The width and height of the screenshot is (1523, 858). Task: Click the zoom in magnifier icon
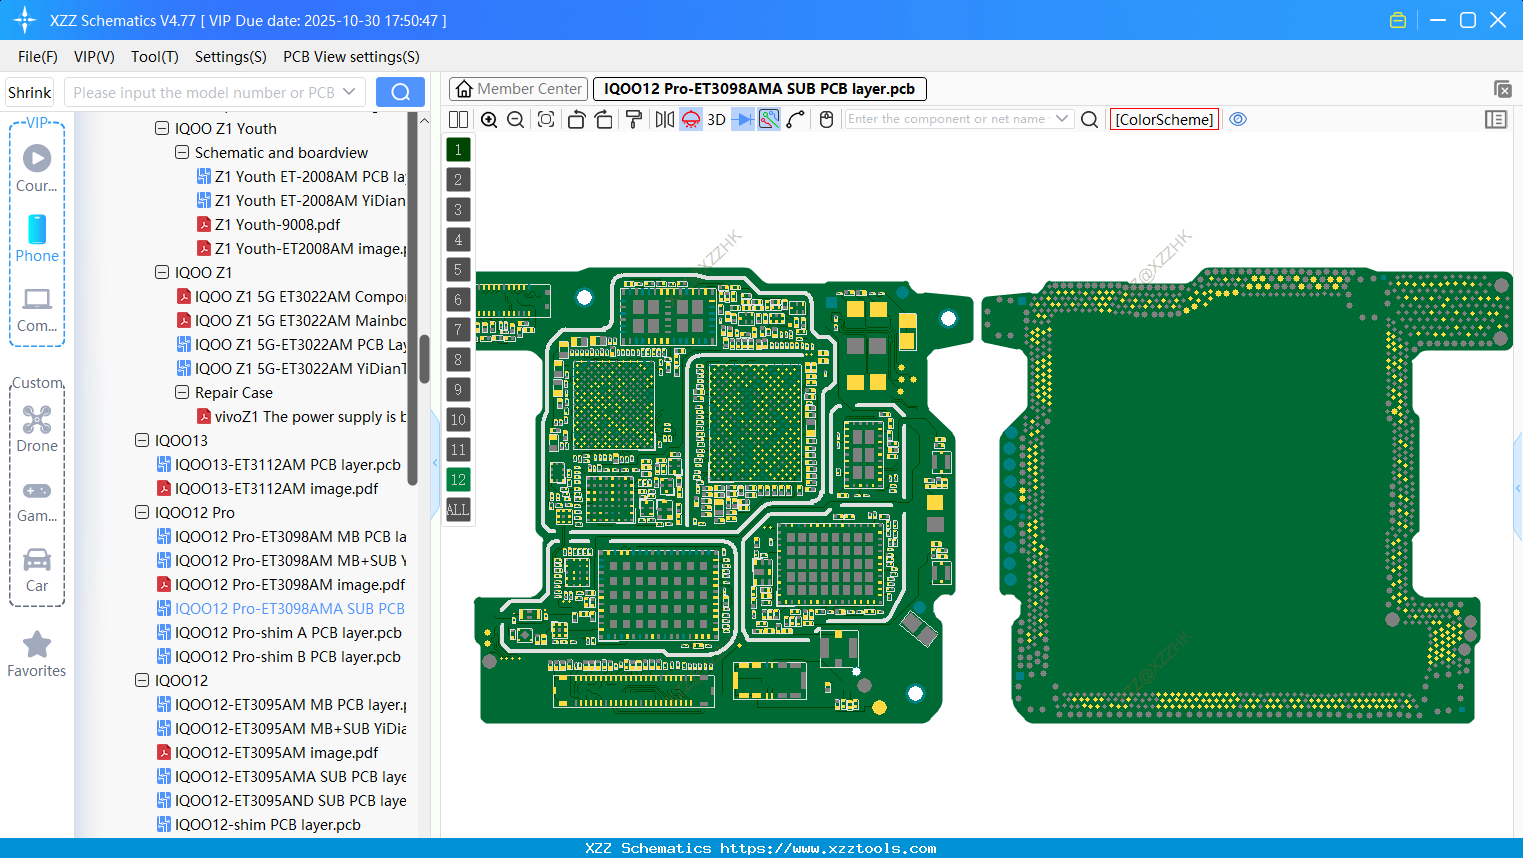click(x=489, y=119)
